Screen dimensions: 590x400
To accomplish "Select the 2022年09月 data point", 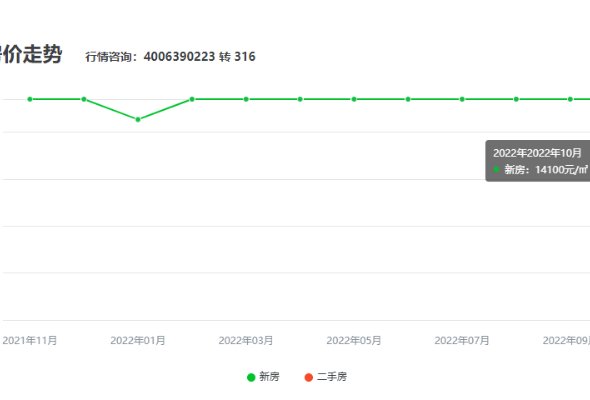I will click(570, 99).
